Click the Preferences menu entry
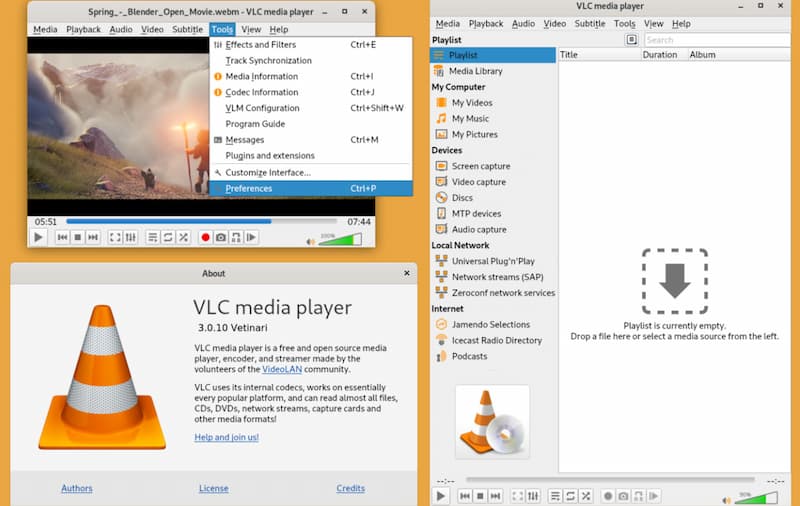This screenshot has height=506, width=800. [x=311, y=188]
